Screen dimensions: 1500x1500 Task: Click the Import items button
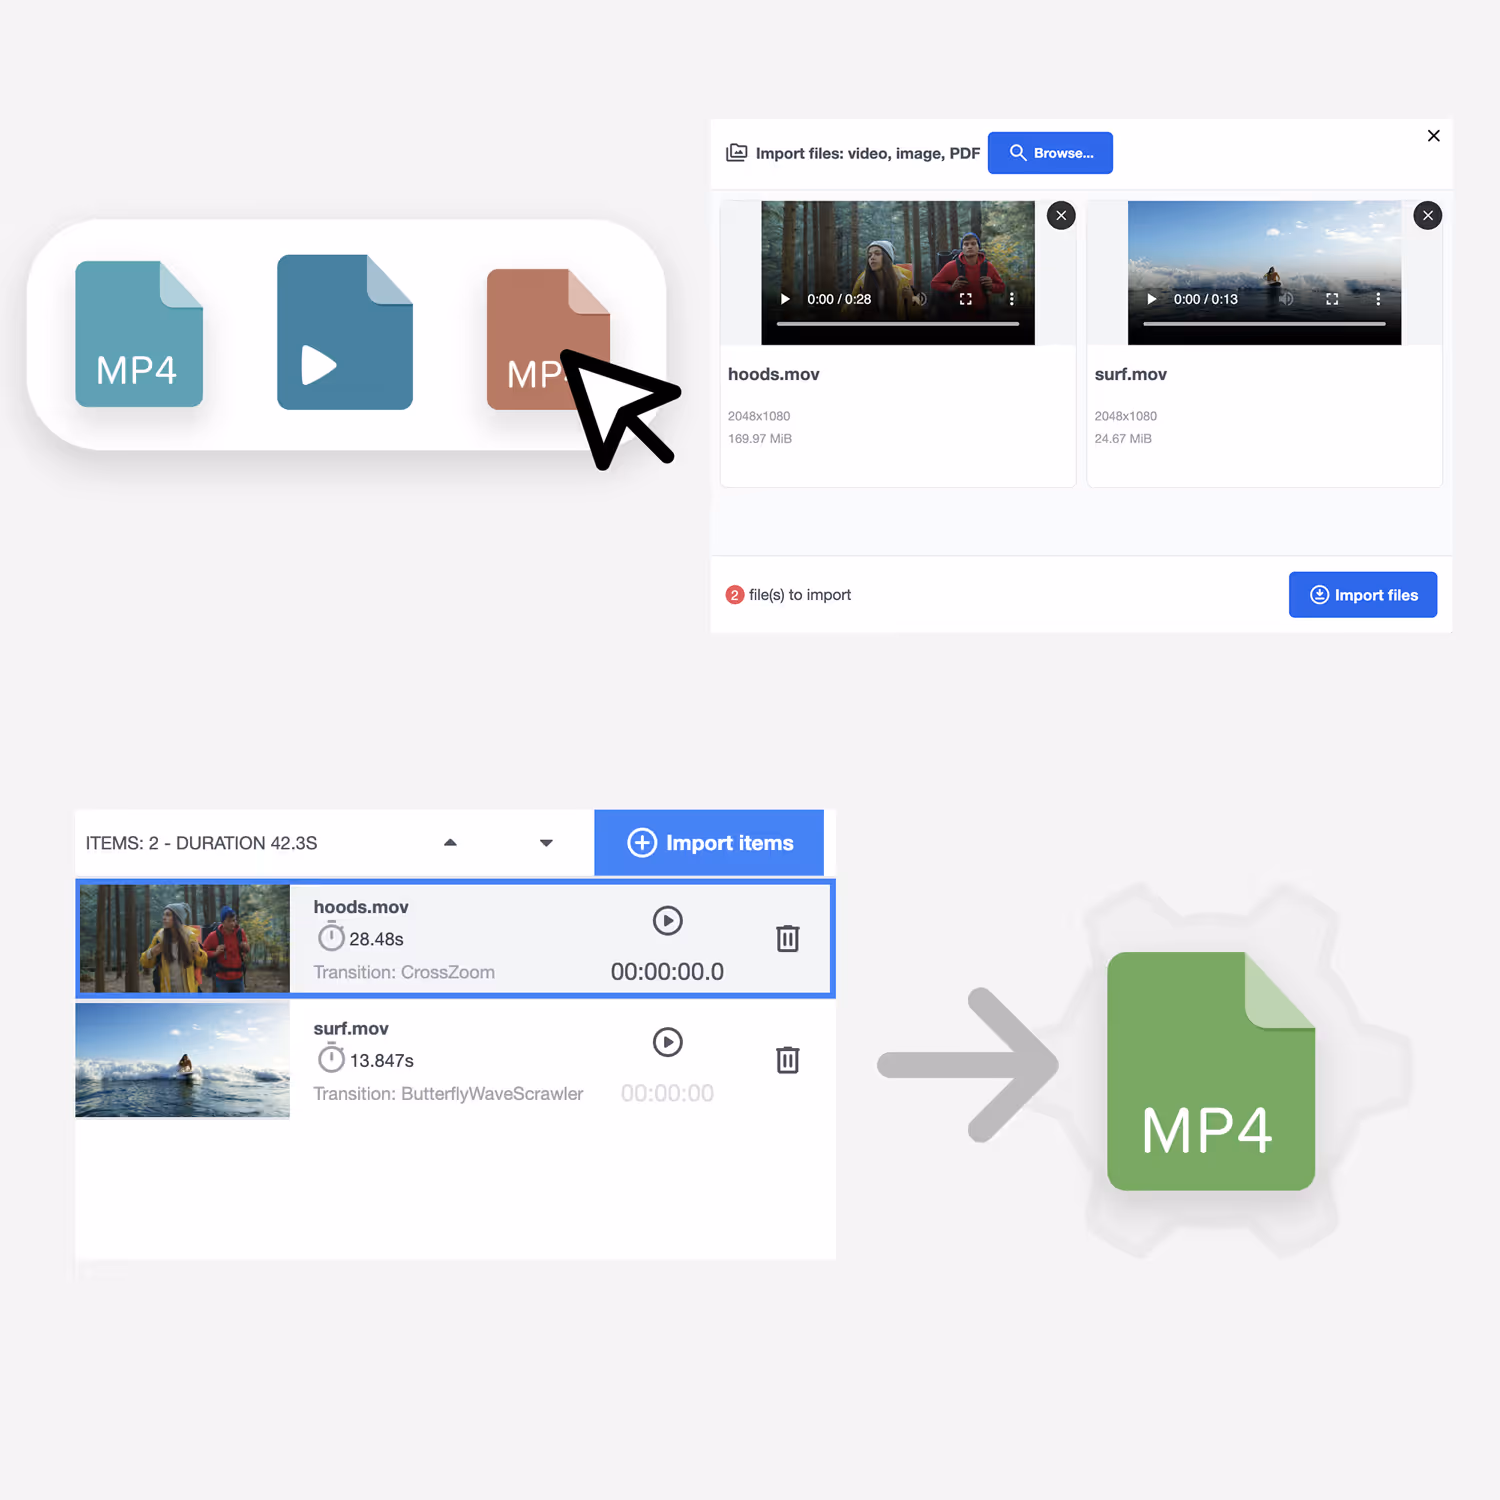(709, 843)
